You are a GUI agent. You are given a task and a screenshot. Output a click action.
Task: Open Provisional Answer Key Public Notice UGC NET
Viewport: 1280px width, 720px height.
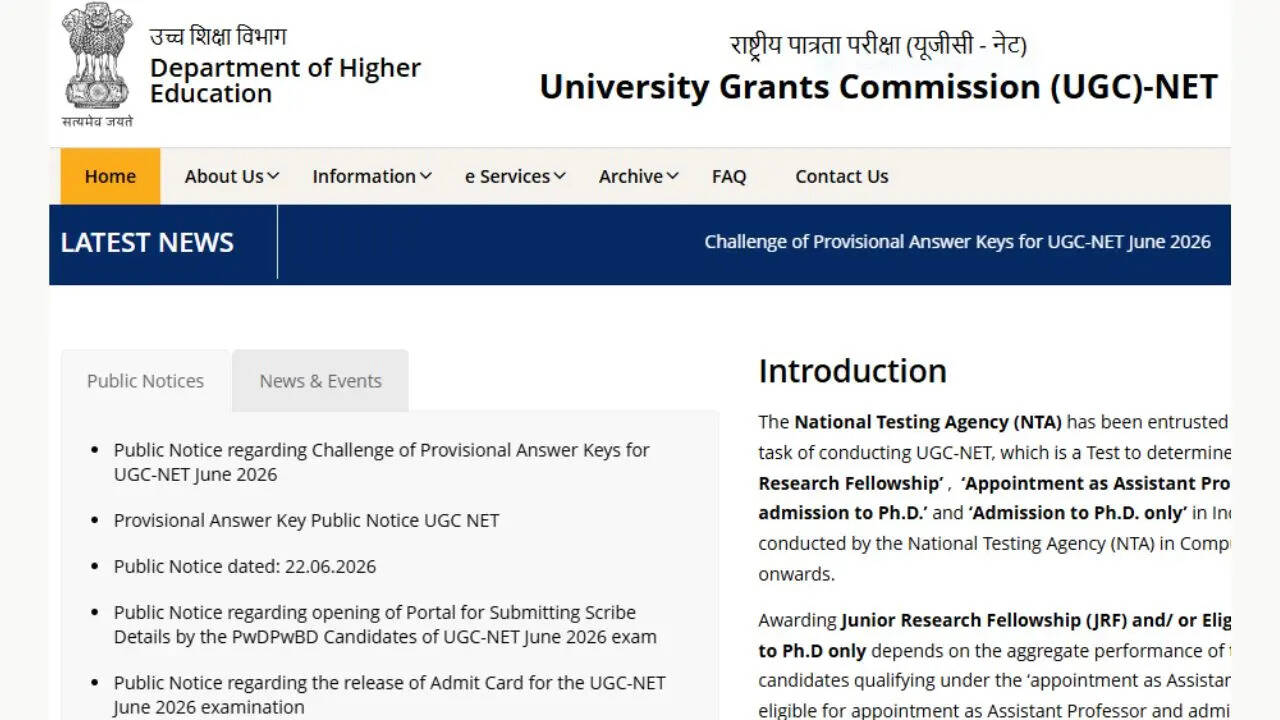(x=306, y=520)
